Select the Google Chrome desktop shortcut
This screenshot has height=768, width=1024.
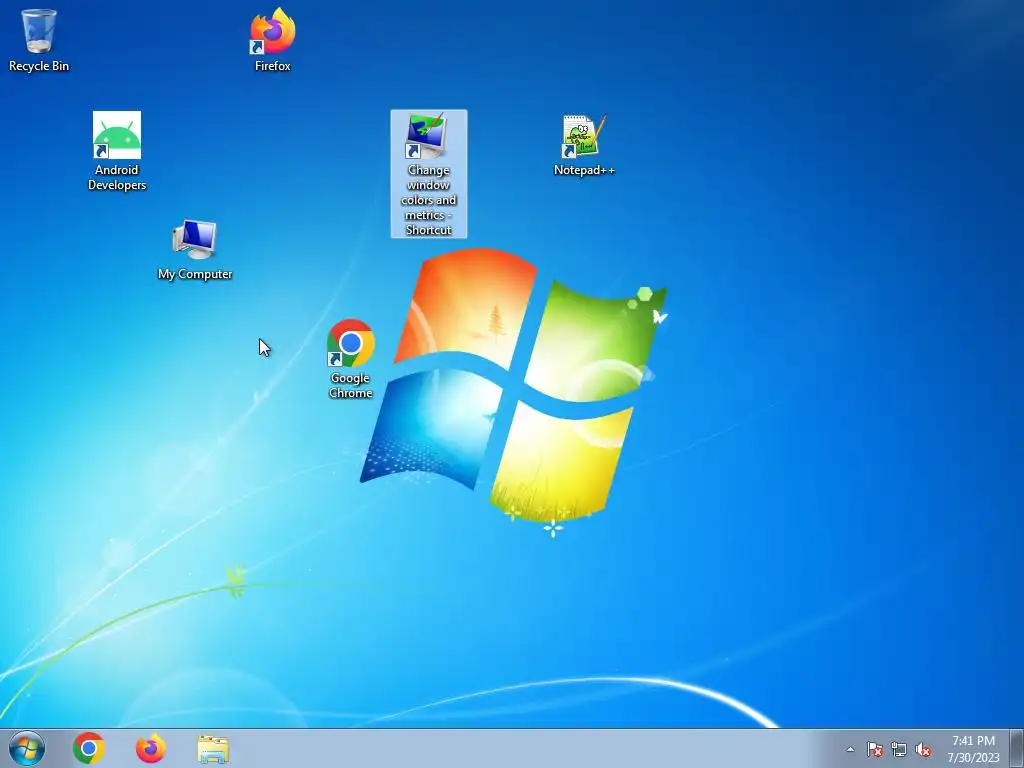click(351, 359)
